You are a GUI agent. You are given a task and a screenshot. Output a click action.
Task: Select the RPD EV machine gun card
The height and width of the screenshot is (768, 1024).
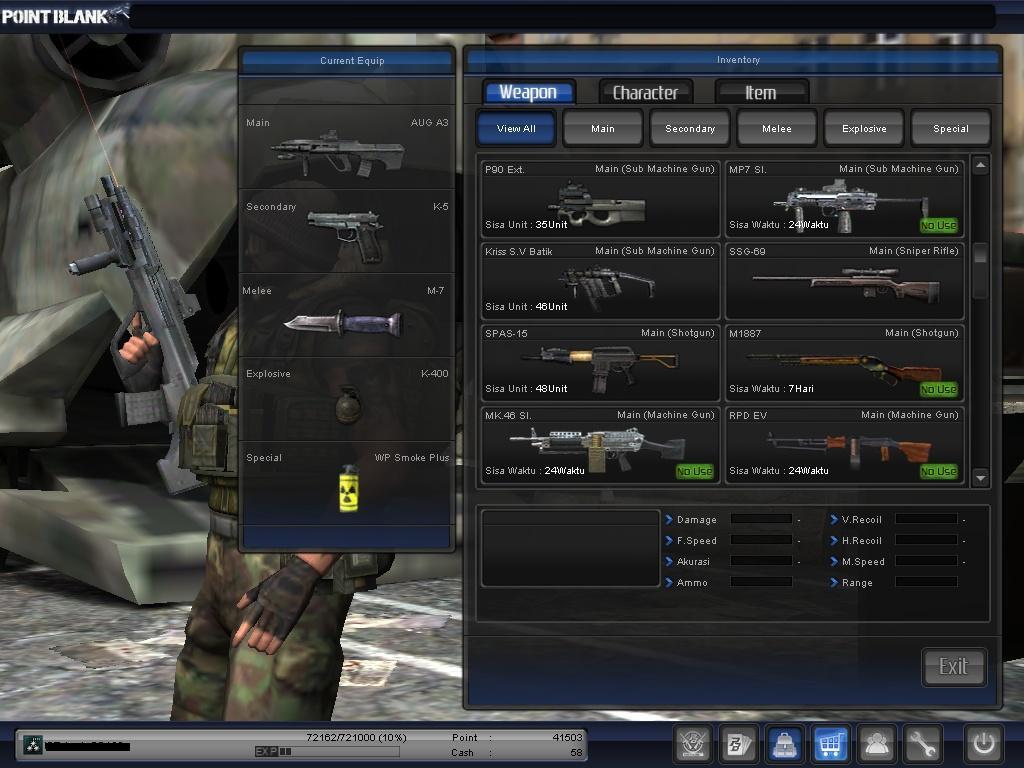click(844, 444)
